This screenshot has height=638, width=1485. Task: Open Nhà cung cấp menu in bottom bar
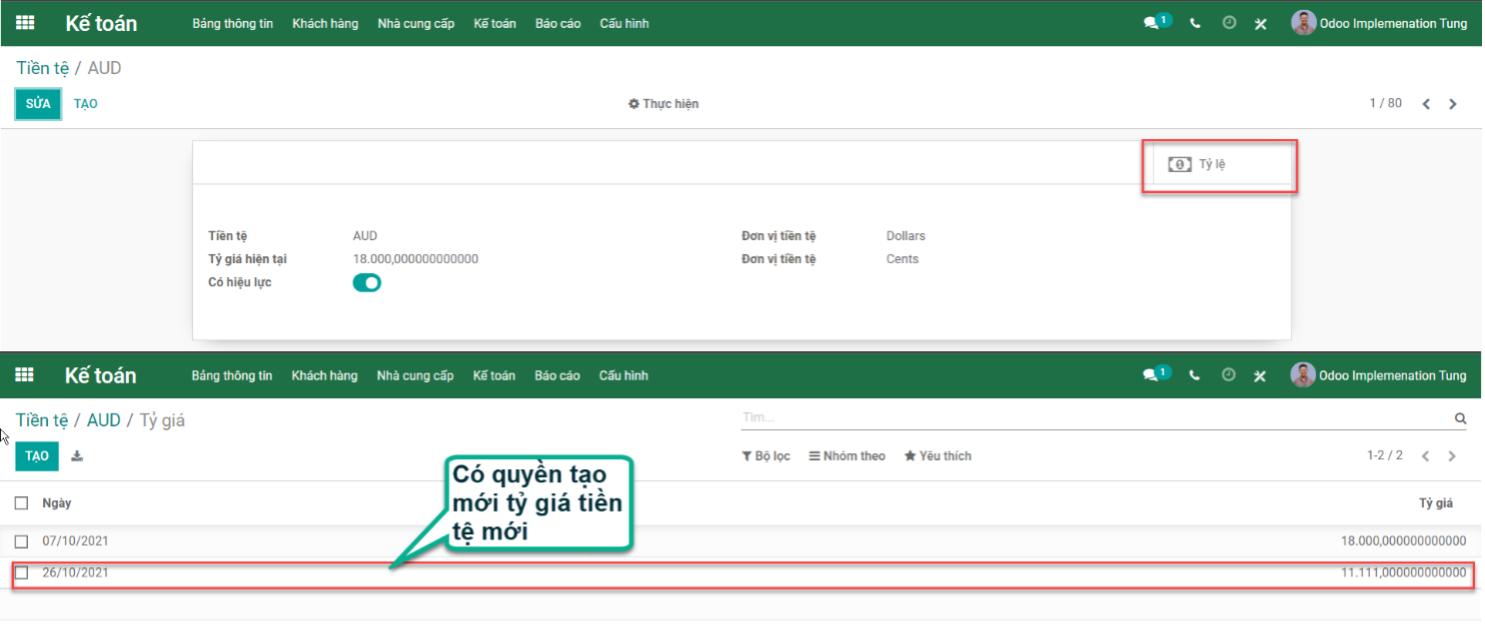(415, 375)
